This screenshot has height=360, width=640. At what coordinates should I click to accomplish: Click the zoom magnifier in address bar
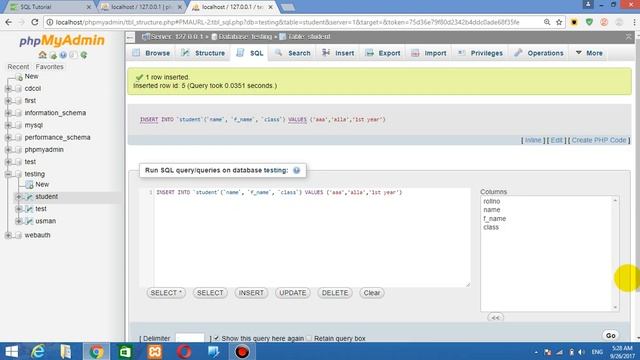pos(547,22)
